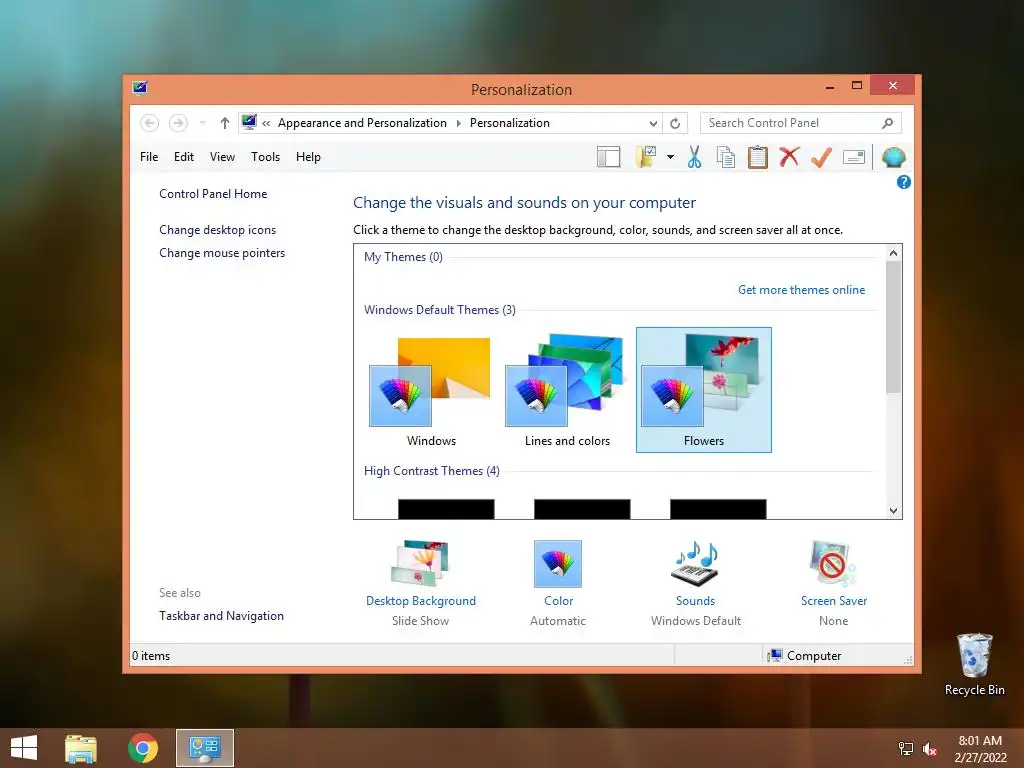The height and width of the screenshot is (768, 1024).
Task: Click the theme list scrollbar thumb
Action: [893, 327]
